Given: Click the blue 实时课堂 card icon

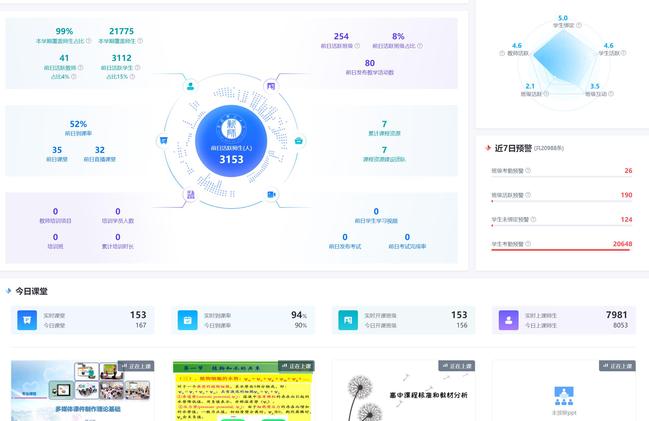Looking at the screenshot, I should [27, 320].
